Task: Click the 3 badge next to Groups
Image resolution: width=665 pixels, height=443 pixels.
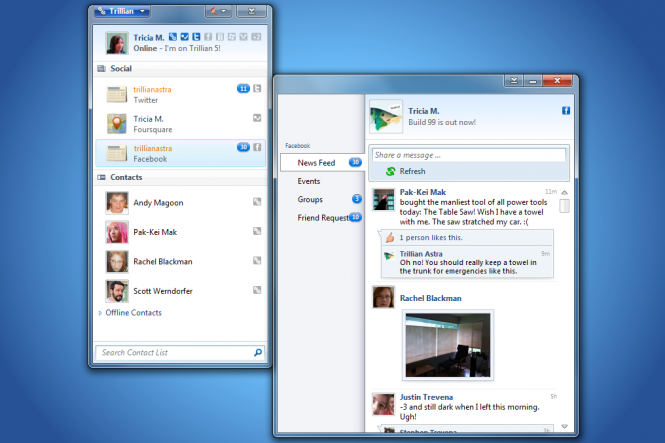Action: [357, 198]
